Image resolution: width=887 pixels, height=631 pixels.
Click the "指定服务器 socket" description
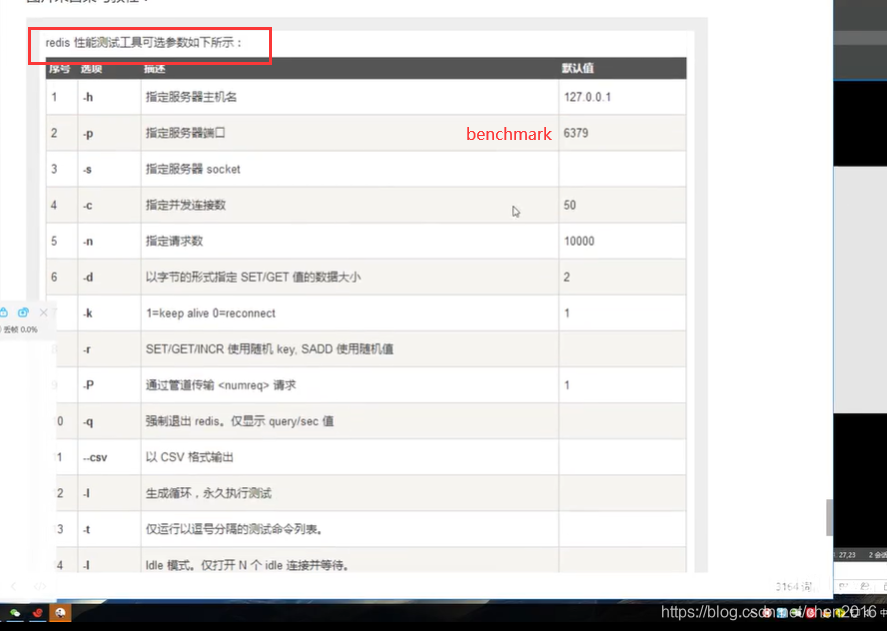(193, 169)
